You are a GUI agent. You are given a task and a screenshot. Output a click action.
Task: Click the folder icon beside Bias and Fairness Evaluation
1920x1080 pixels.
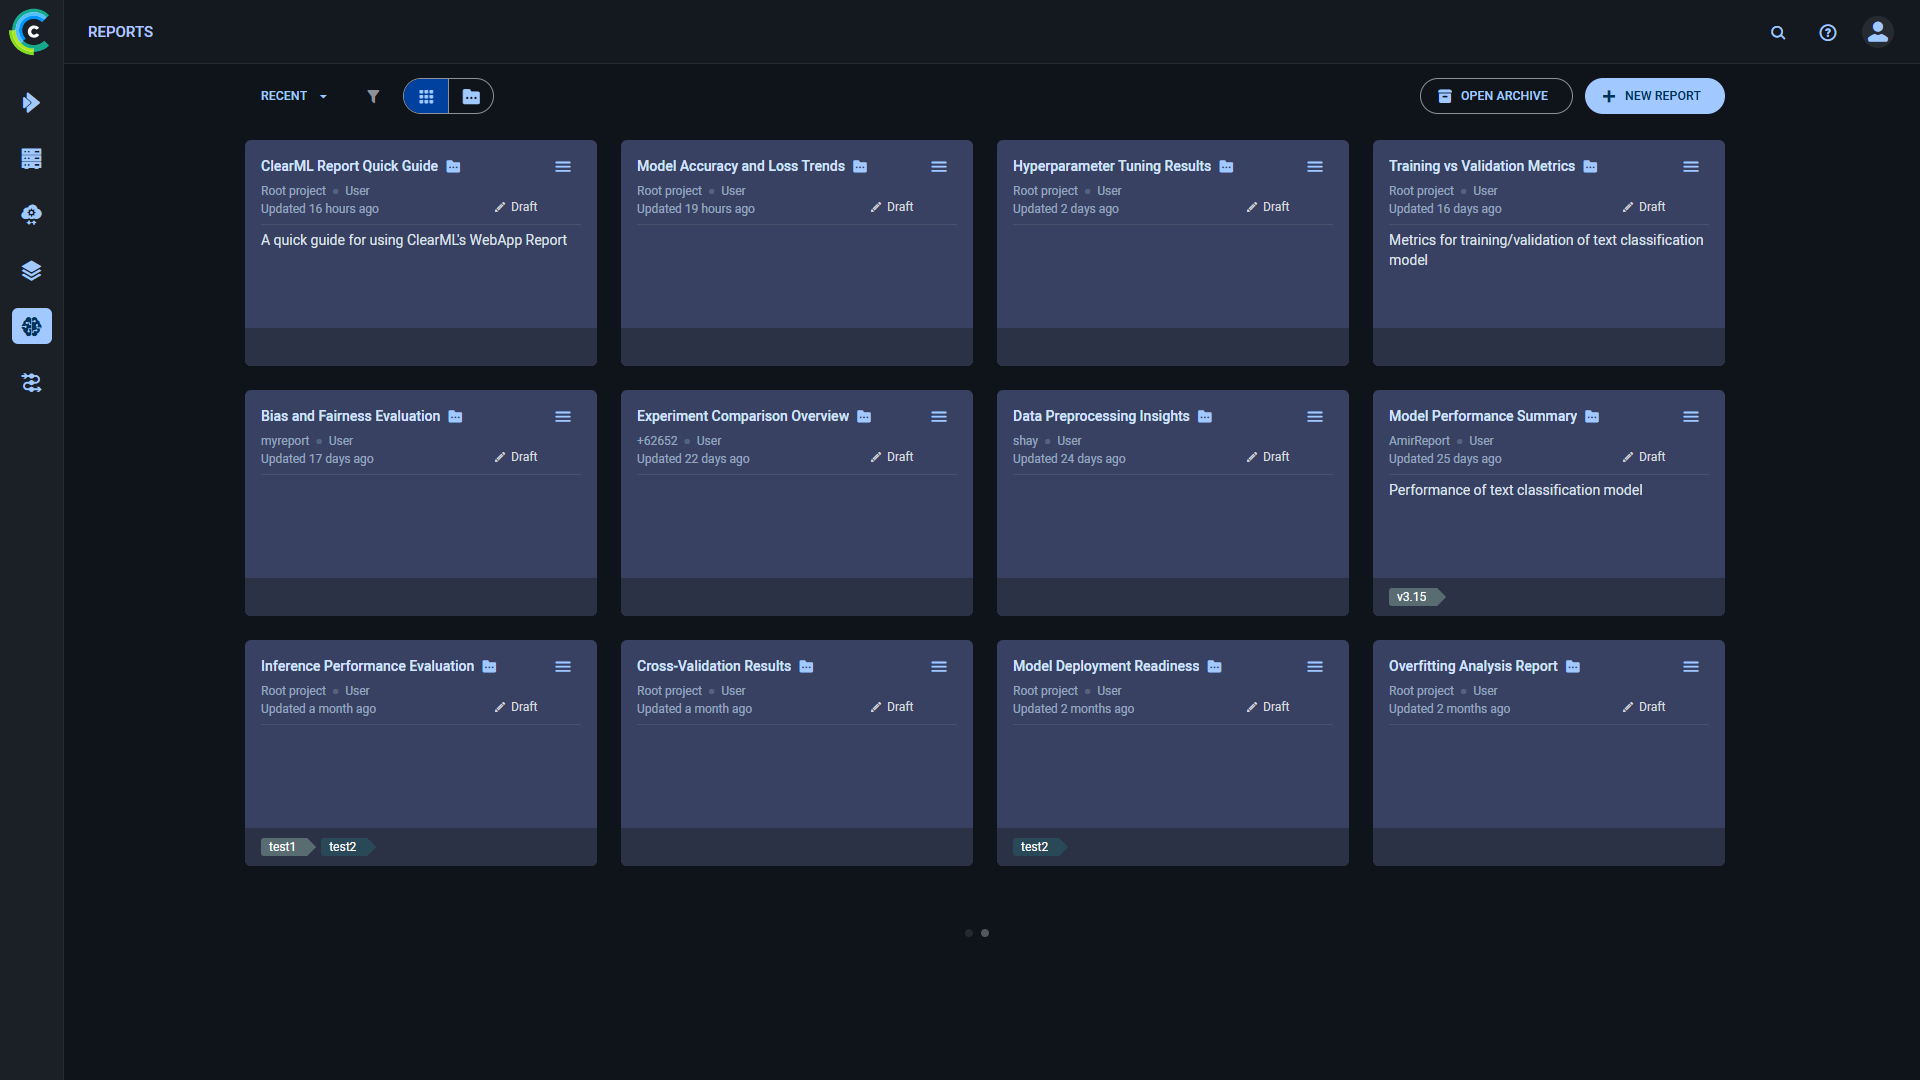[456, 416]
